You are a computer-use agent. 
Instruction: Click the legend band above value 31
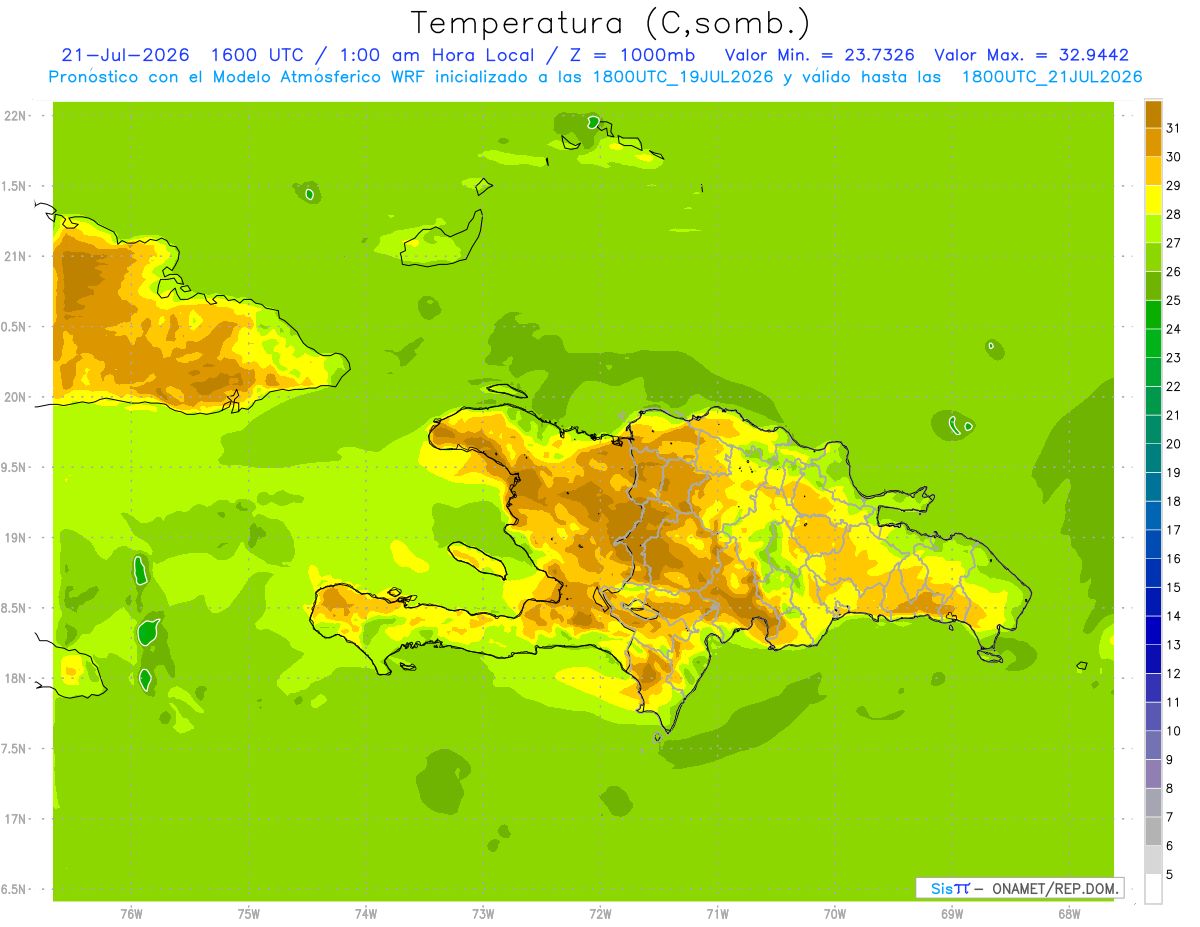click(x=1153, y=113)
